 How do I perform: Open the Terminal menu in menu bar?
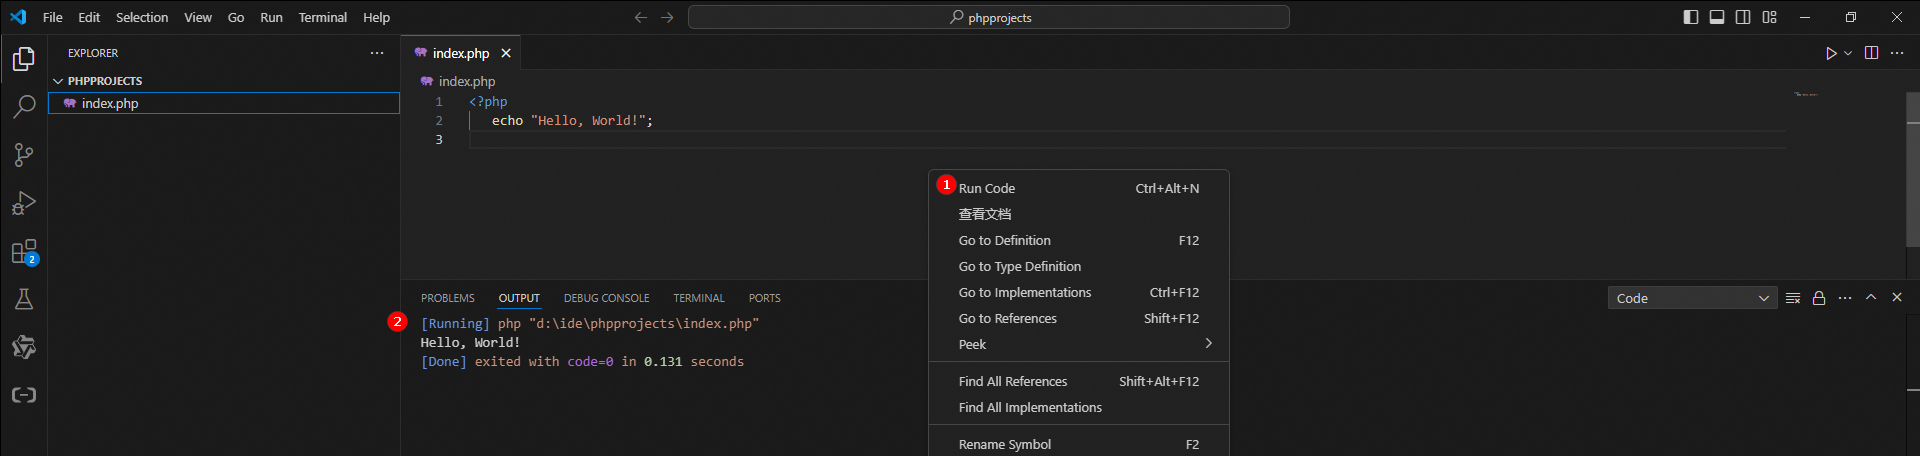(x=322, y=17)
